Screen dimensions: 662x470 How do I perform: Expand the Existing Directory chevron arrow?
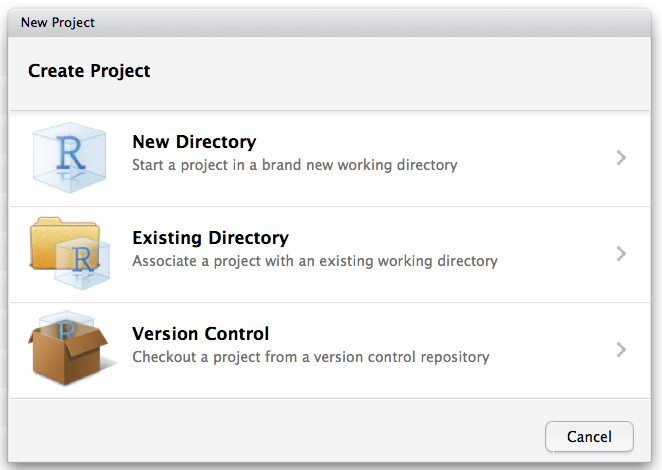tap(621, 254)
